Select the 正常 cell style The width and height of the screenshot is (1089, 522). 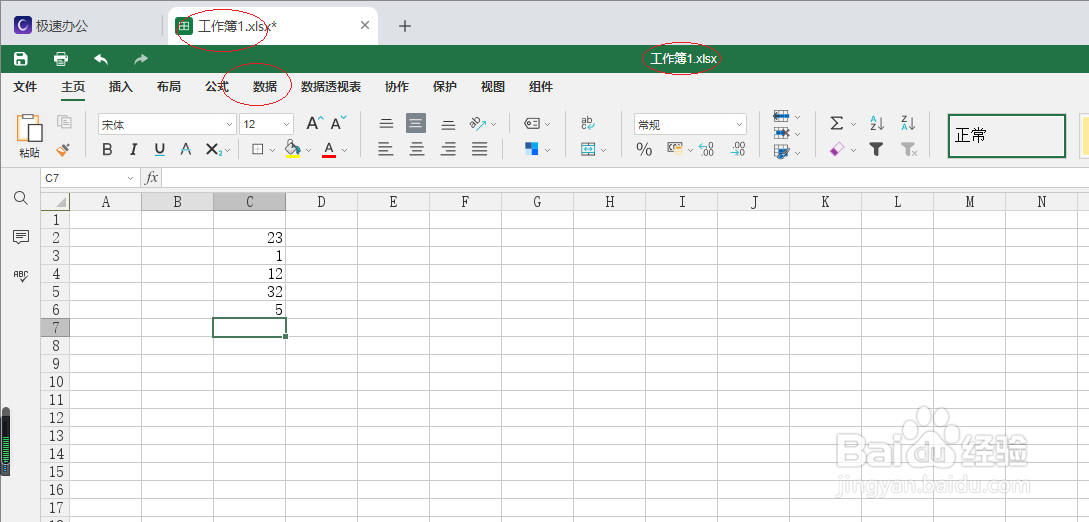coord(1006,136)
